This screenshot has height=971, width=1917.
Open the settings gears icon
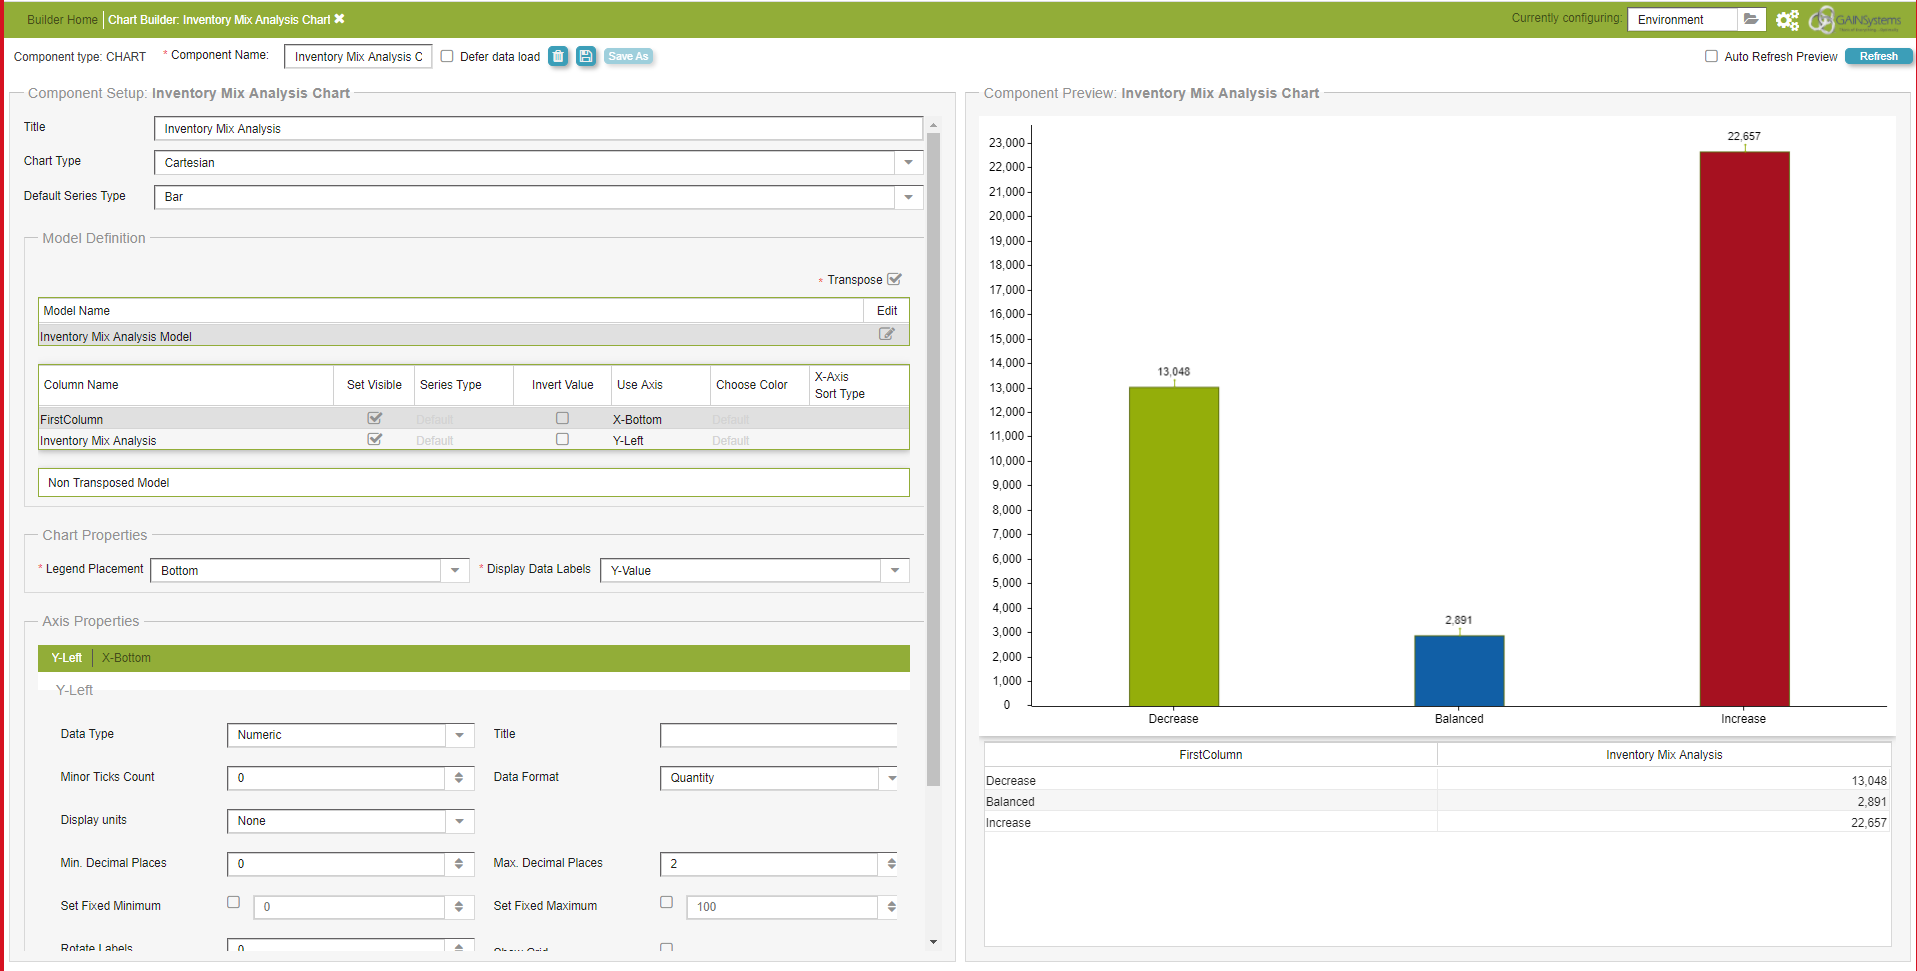tap(1787, 20)
